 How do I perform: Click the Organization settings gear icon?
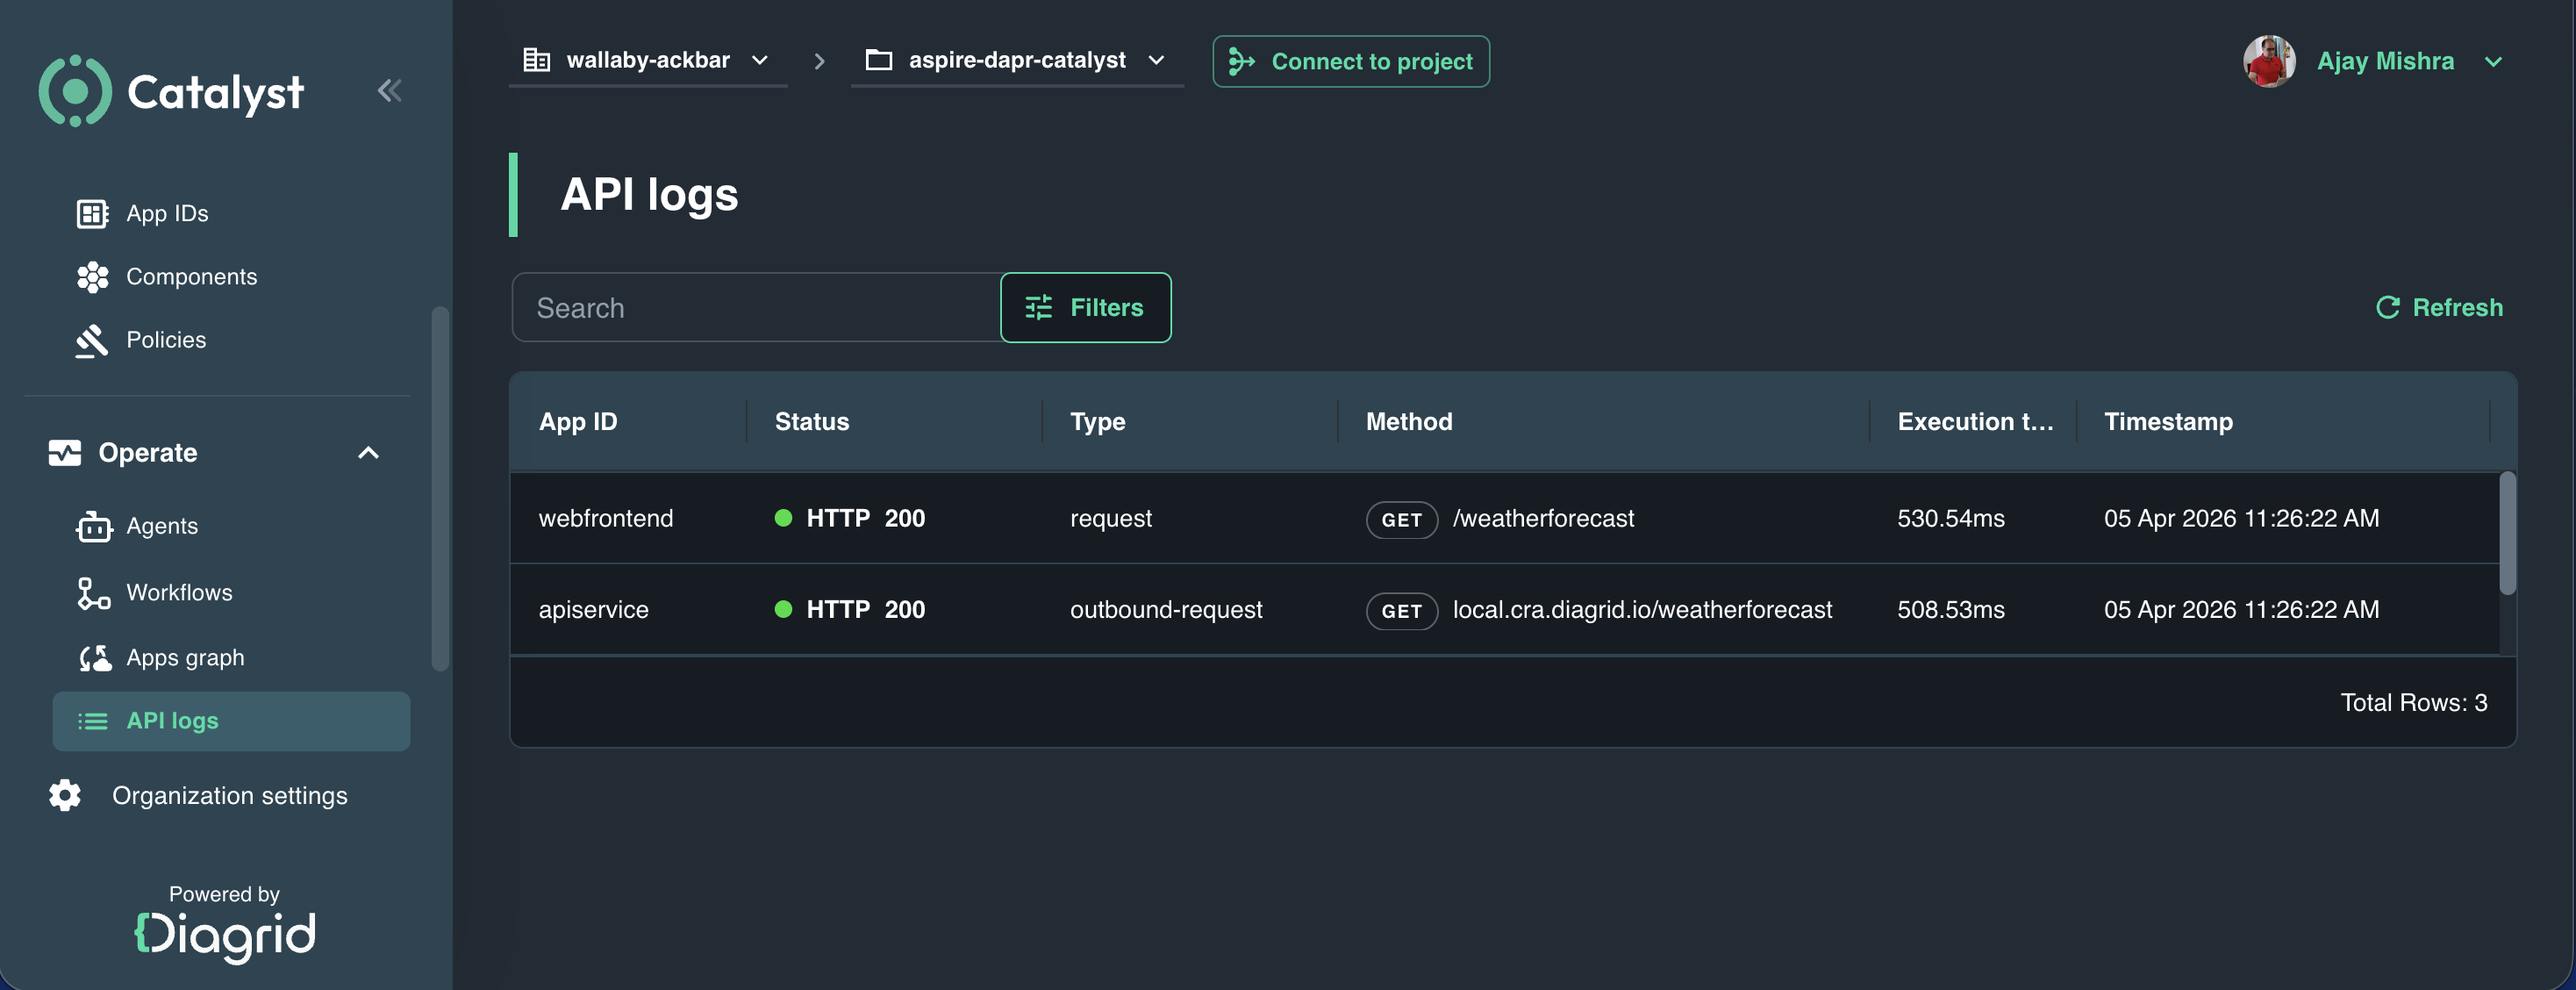(65, 796)
